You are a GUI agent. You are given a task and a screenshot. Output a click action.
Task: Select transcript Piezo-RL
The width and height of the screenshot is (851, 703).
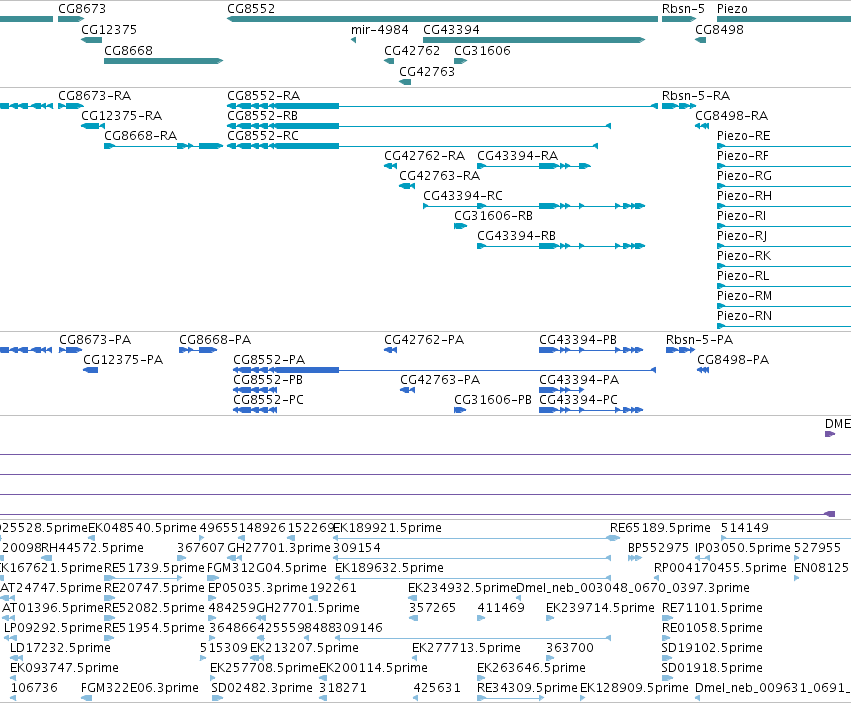pyautogui.click(x=743, y=276)
